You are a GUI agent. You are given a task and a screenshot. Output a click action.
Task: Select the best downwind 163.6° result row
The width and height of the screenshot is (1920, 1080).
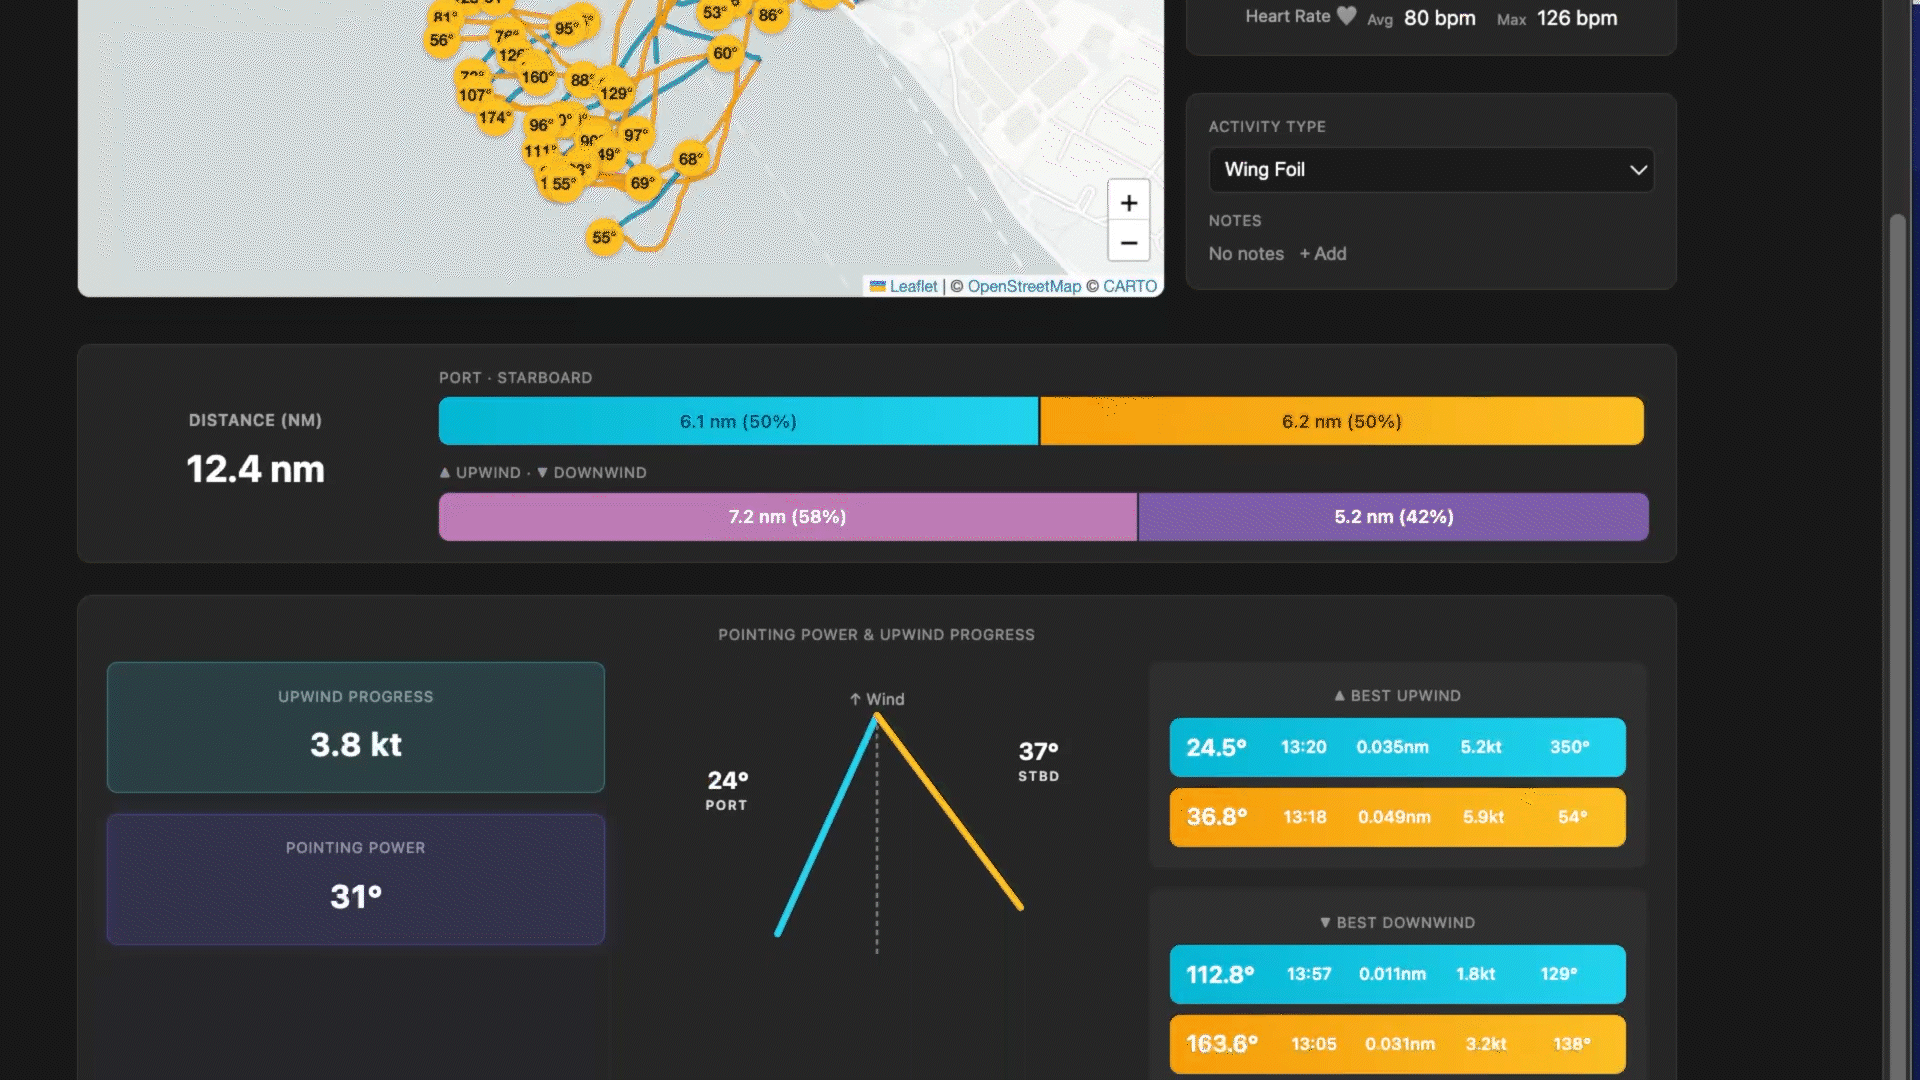1397,1043
